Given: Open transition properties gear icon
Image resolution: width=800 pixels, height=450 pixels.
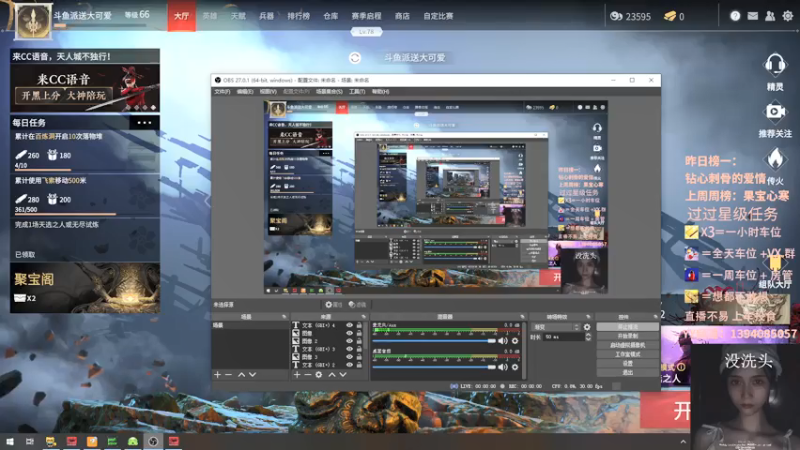Looking at the screenshot, I should tap(587, 327).
